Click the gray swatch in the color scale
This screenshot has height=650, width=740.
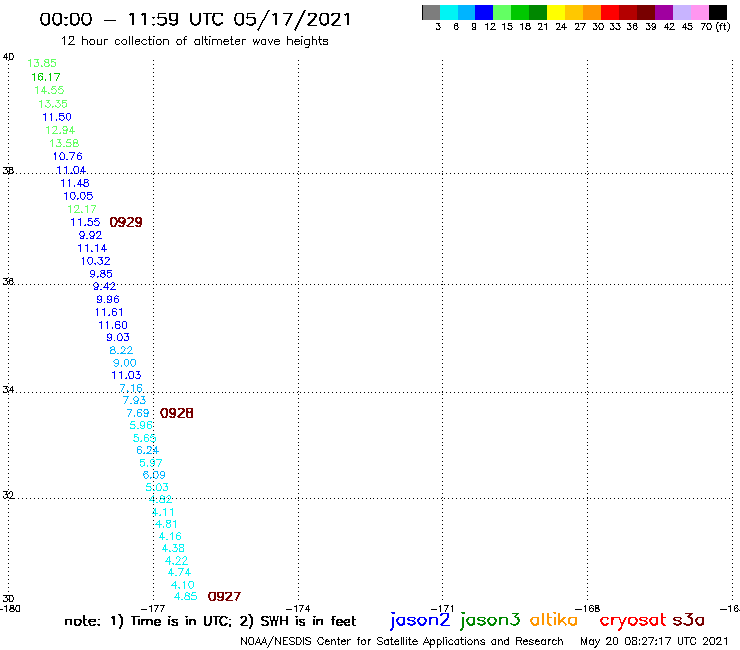431,12
